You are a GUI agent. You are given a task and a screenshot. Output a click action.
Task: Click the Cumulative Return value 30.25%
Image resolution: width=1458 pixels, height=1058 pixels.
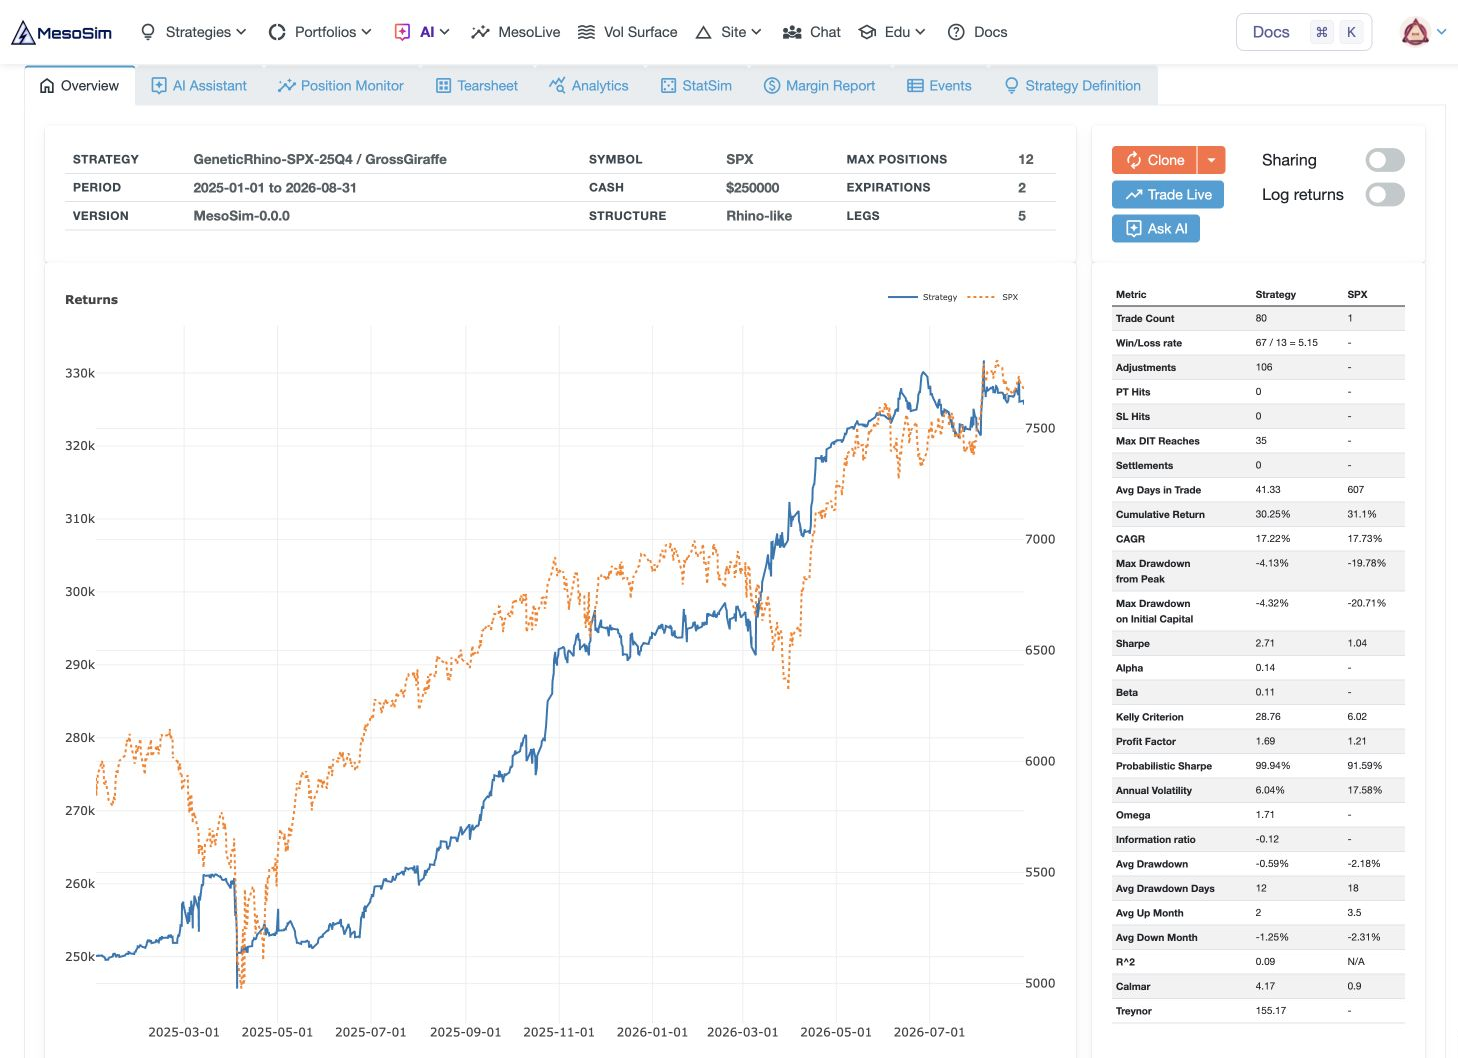point(1273,515)
